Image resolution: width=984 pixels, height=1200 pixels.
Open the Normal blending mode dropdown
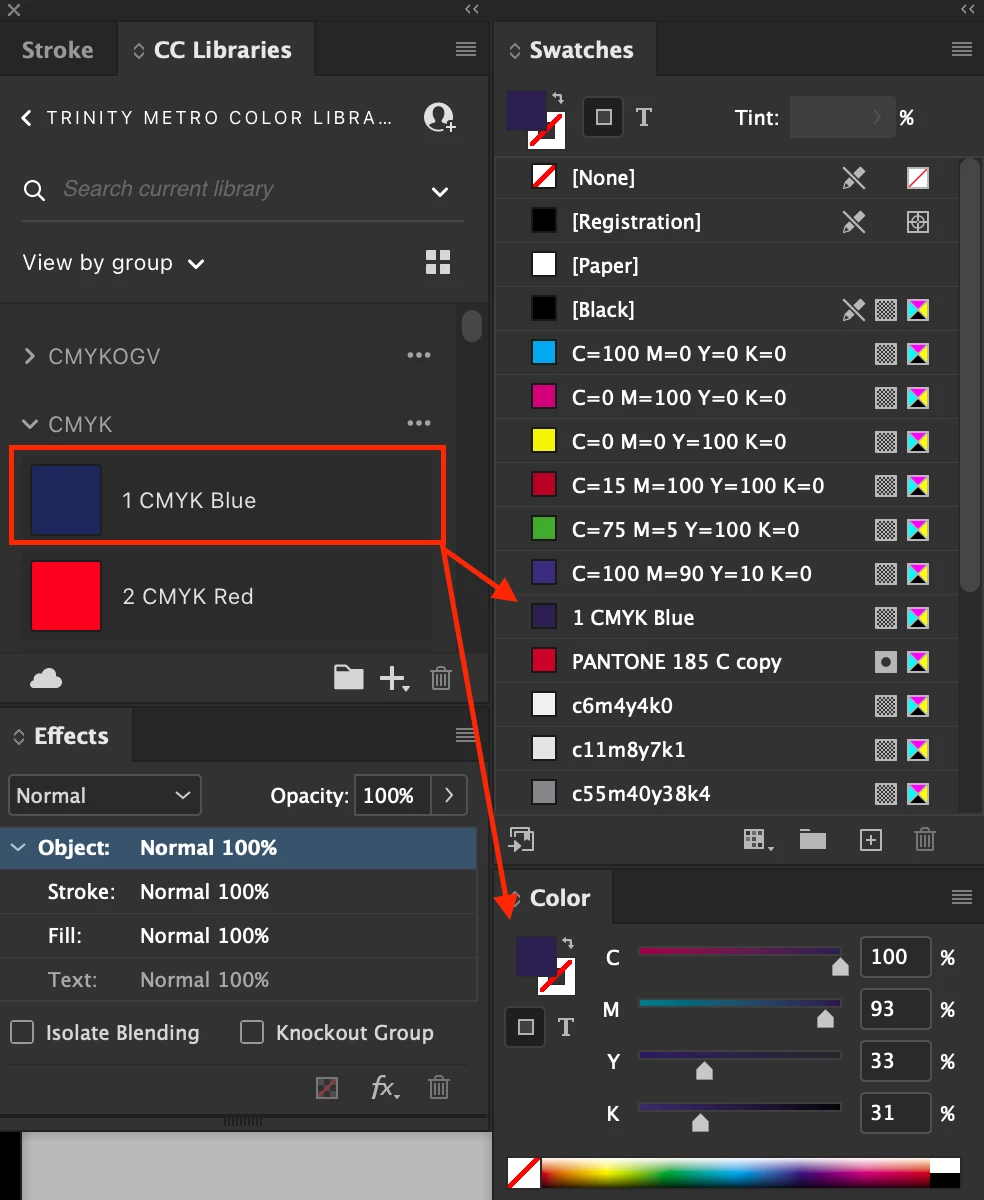click(105, 796)
